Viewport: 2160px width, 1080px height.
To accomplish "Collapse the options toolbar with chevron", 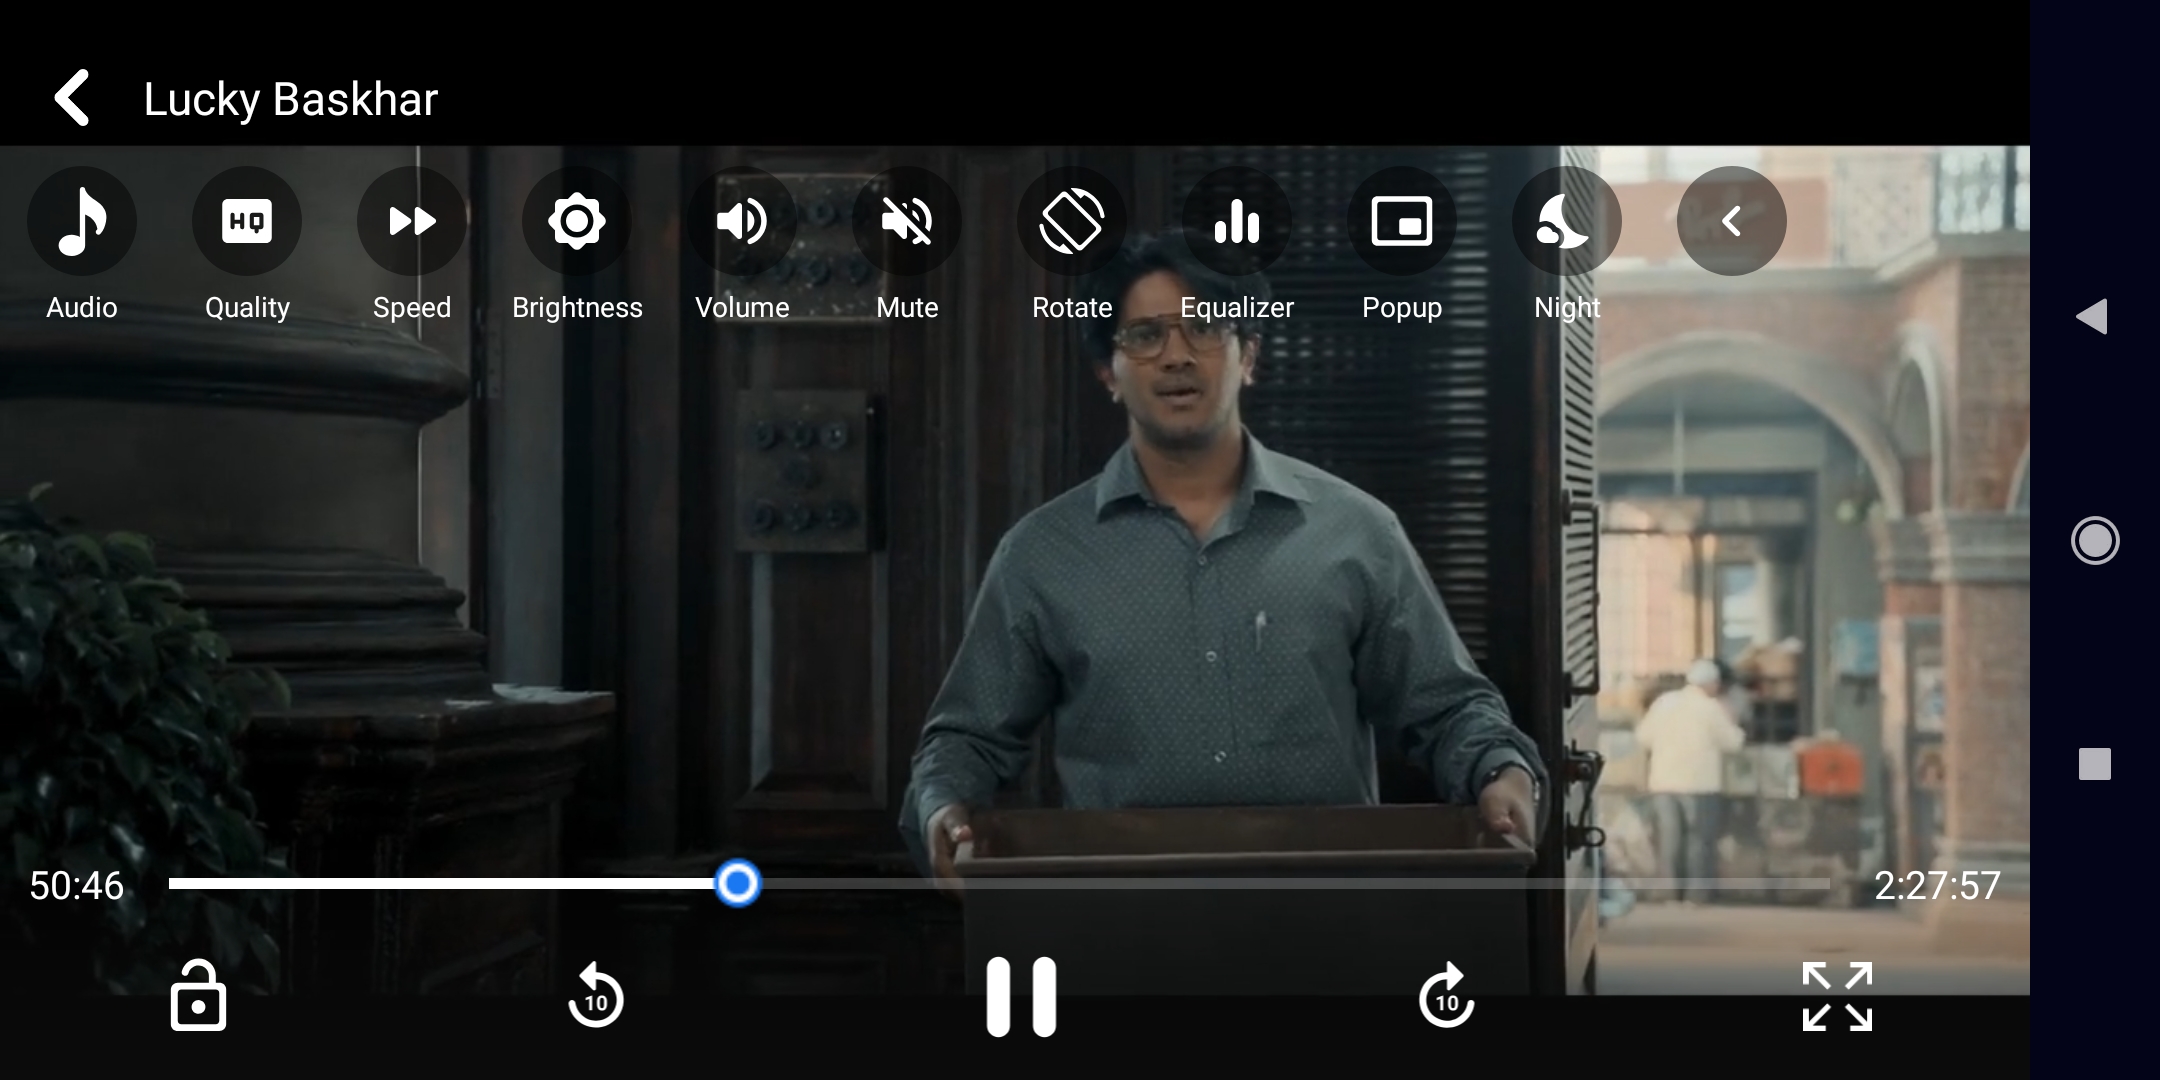I will tap(1732, 221).
